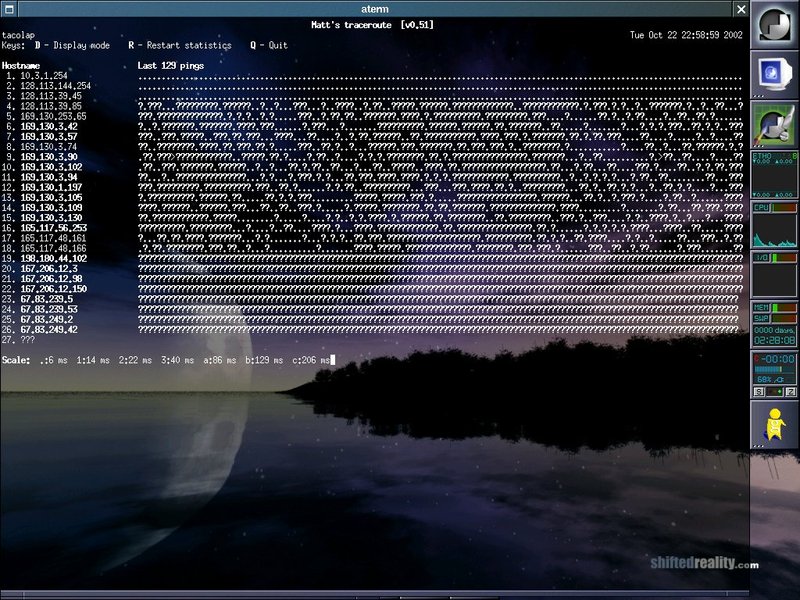The width and height of the screenshot is (800, 600).
Task: Select hop 7 address 169.130.3.57
Action: [49, 137]
